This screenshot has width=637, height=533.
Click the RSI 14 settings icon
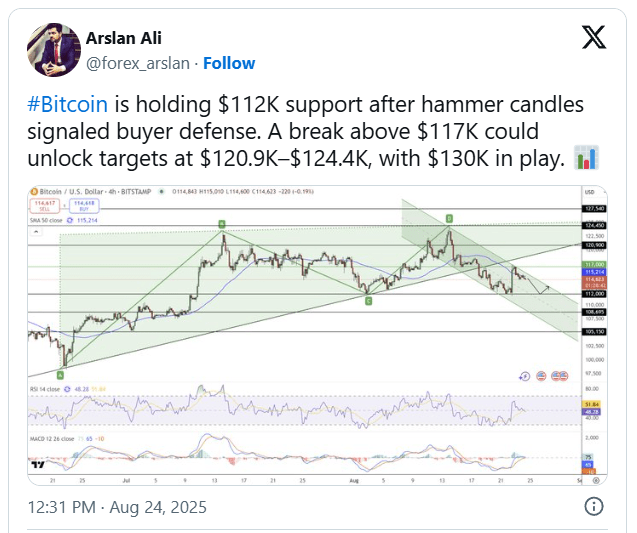[x=67, y=389]
